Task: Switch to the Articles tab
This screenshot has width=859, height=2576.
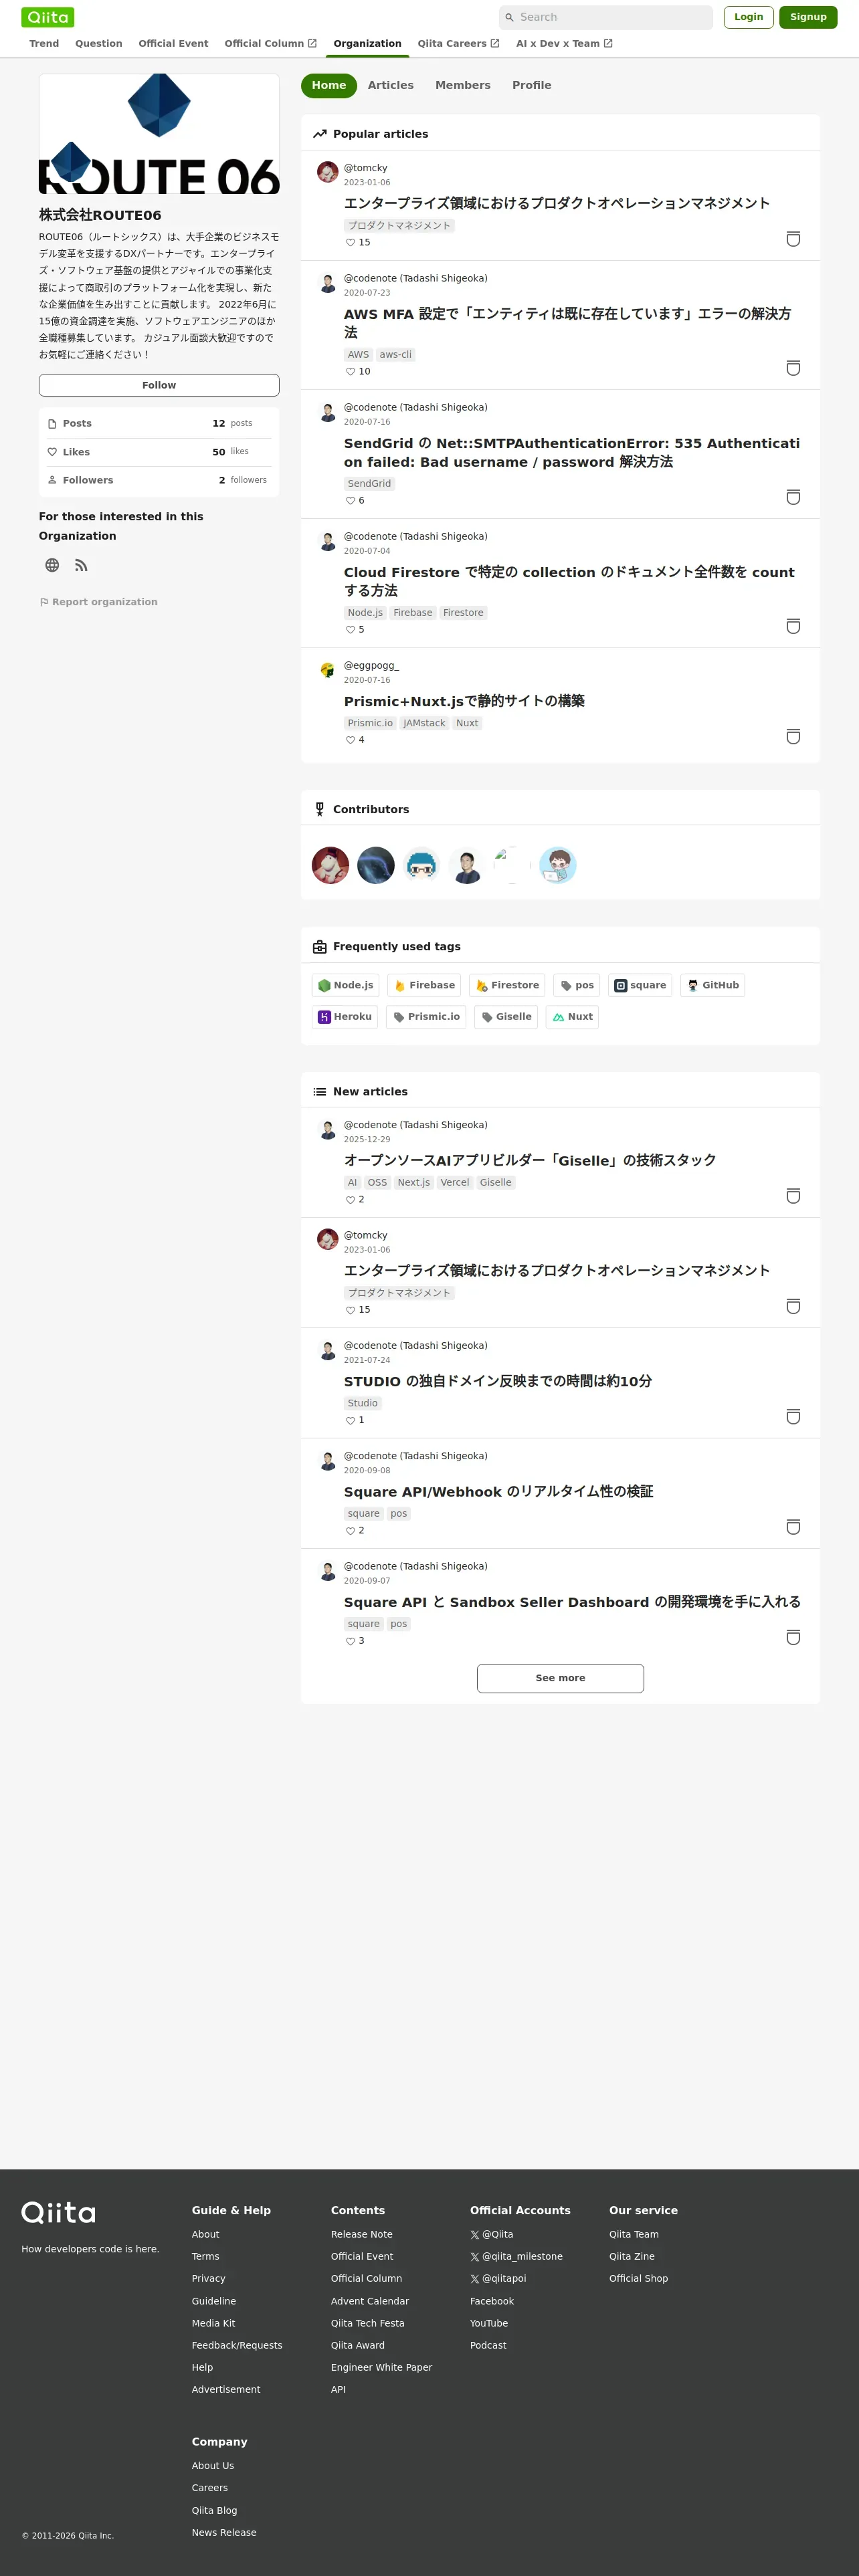Action: click(391, 85)
